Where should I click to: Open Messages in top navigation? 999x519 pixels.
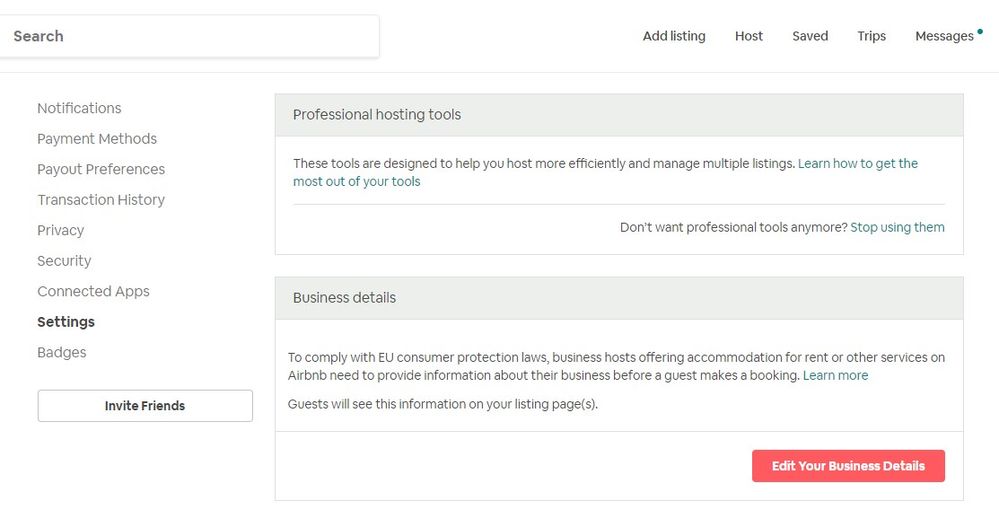(x=944, y=36)
